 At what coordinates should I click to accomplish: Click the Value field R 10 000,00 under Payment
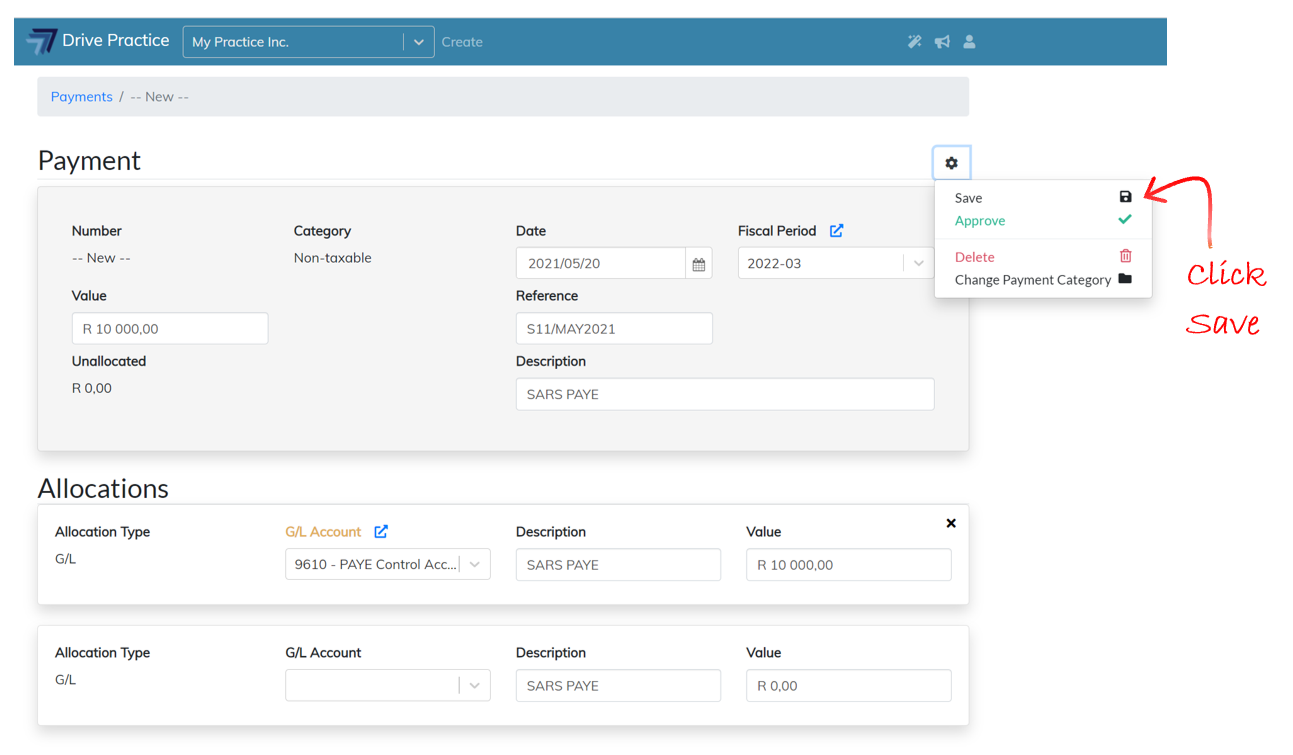pos(170,329)
